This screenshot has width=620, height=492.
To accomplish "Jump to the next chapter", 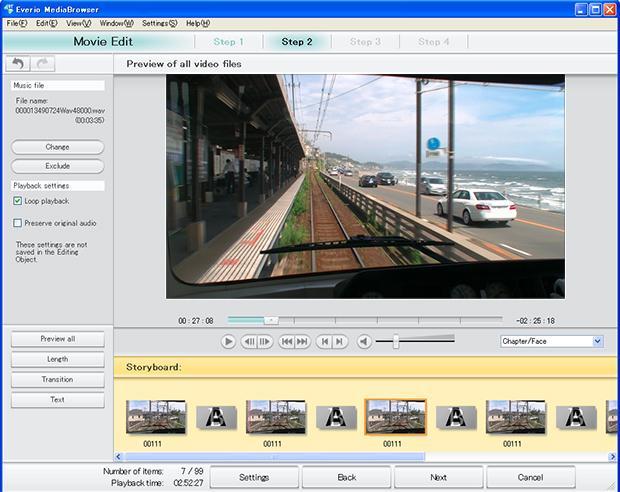I will coord(340,342).
